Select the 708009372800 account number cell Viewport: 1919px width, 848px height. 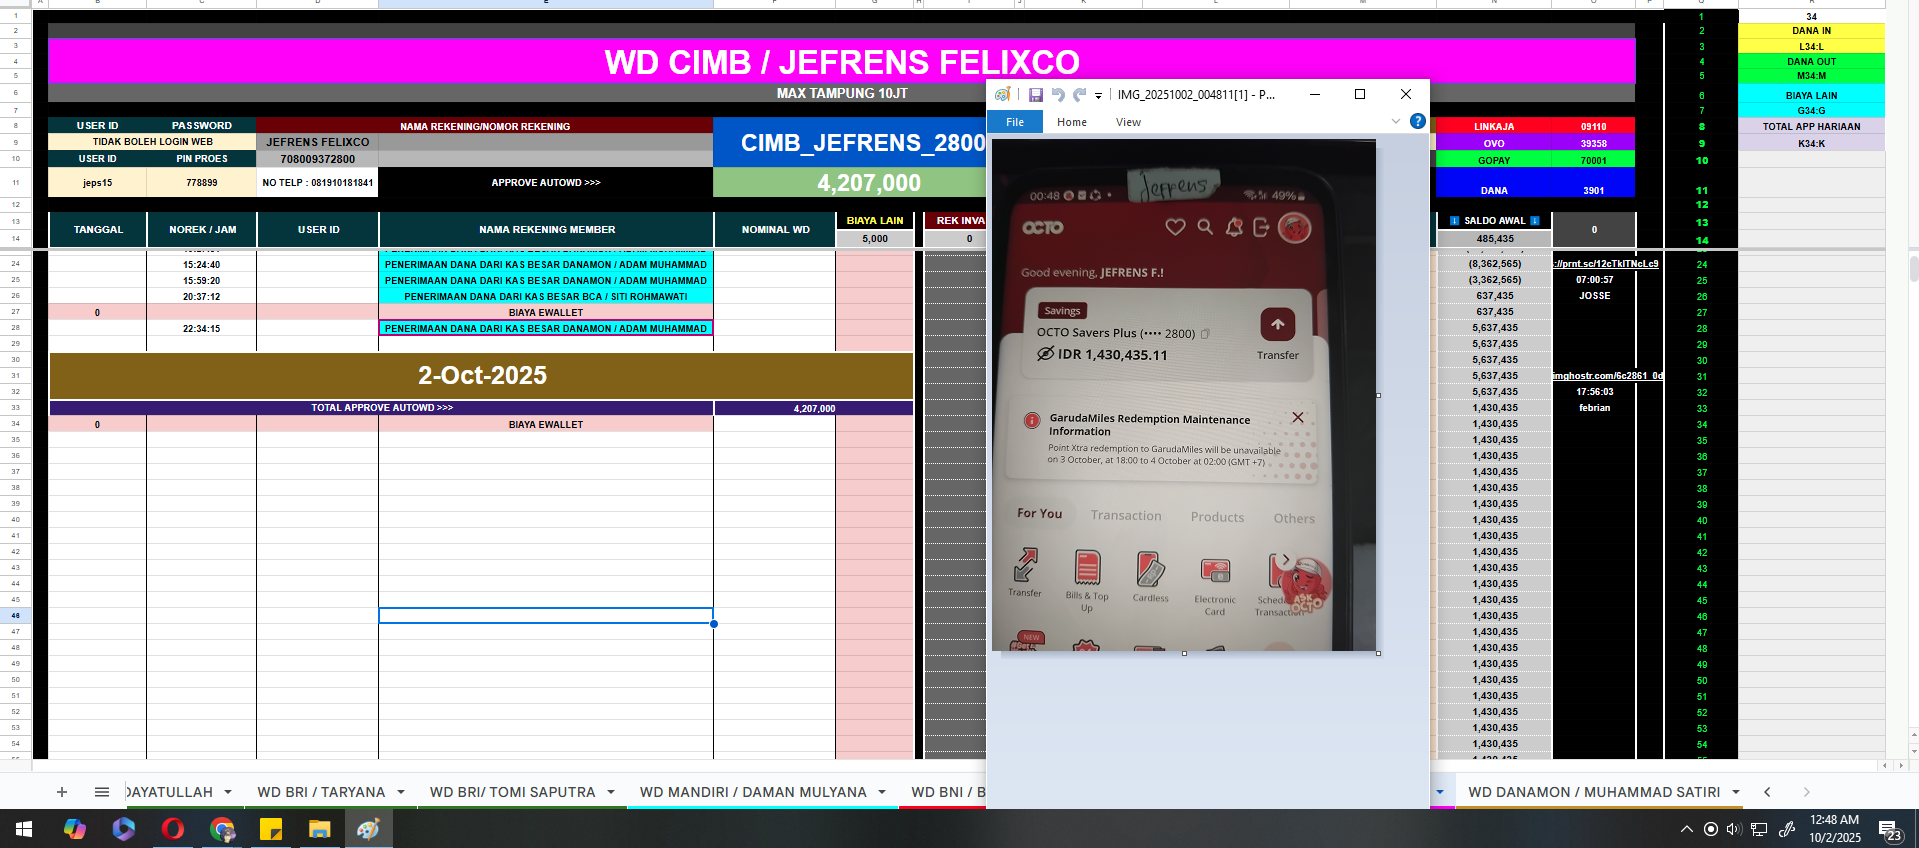click(318, 159)
